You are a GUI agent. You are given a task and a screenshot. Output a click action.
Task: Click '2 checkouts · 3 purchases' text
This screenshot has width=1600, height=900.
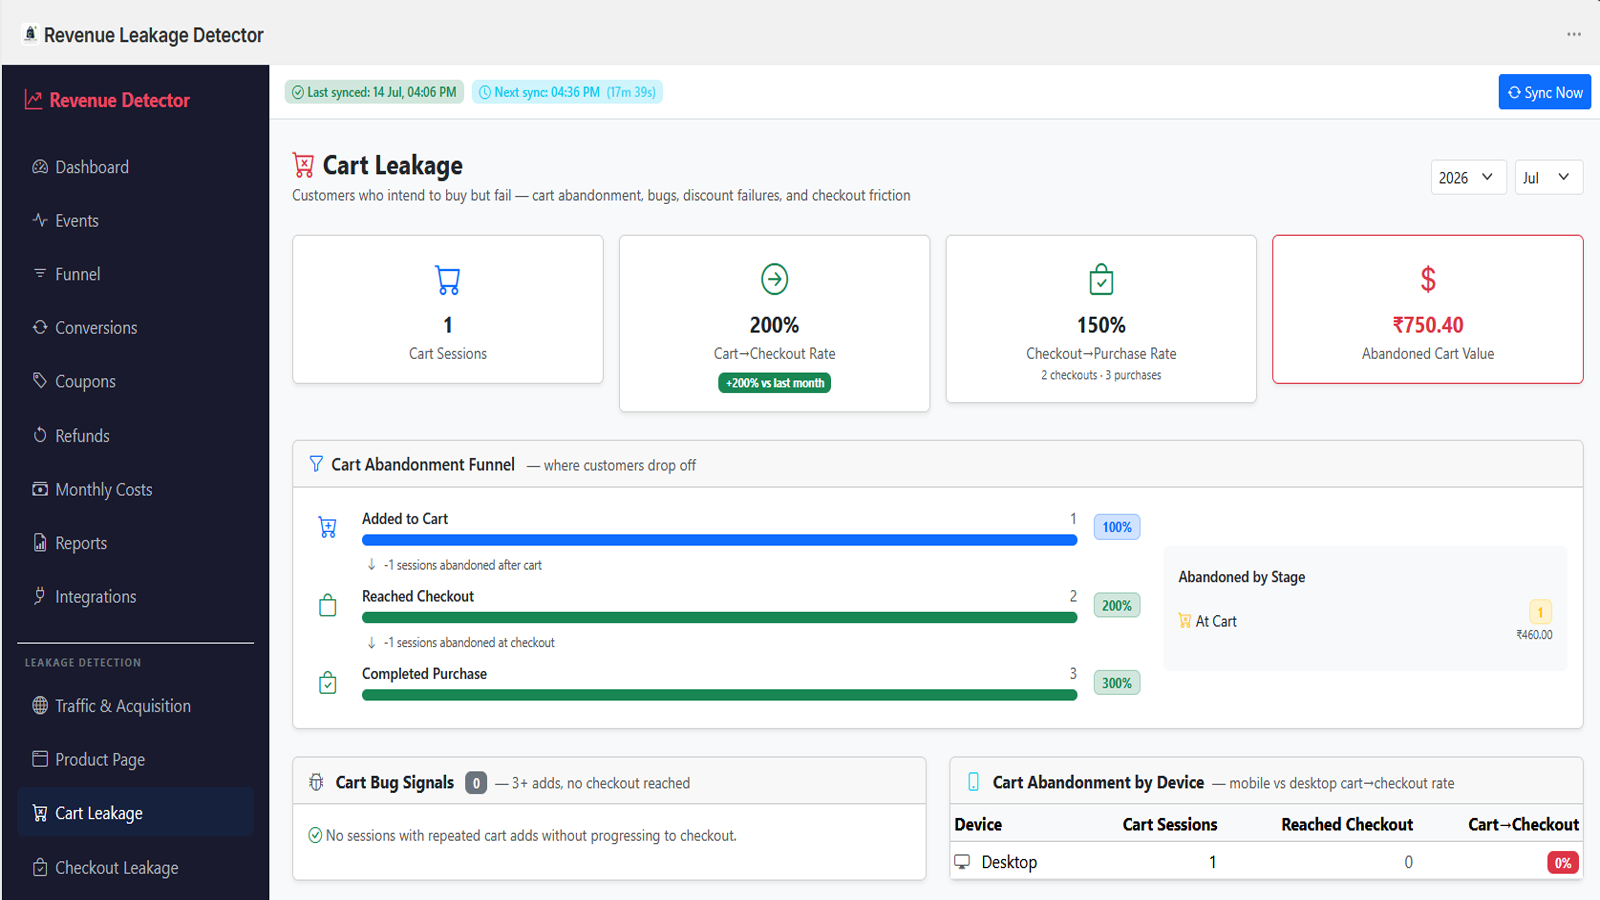pyautogui.click(x=1101, y=375)
